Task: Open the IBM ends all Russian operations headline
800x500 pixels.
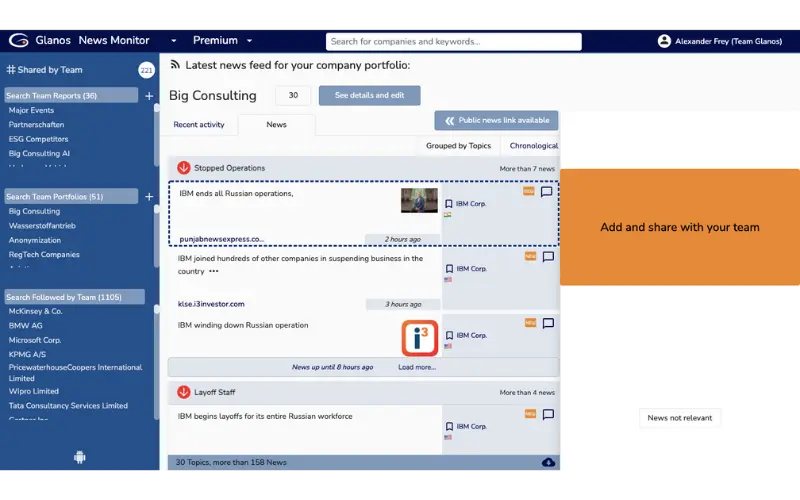Action: [x=236, y=193]
